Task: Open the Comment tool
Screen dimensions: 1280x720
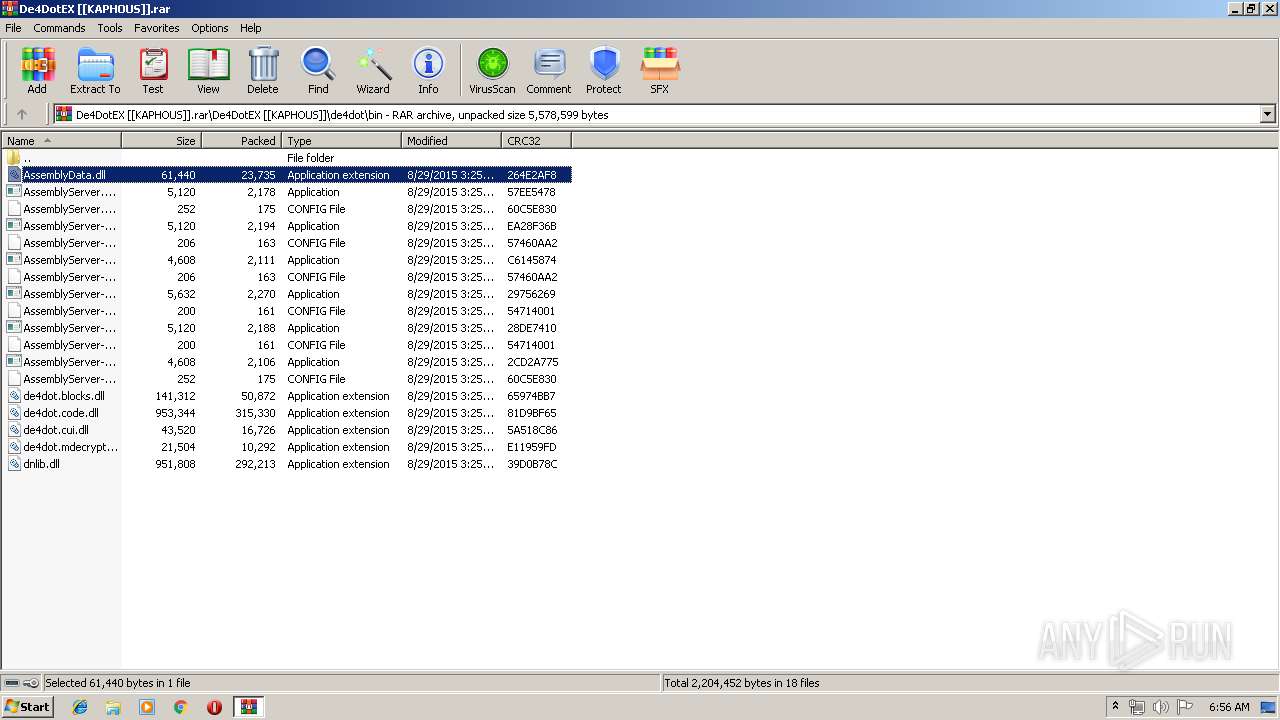Action: (x=549, y=70)
